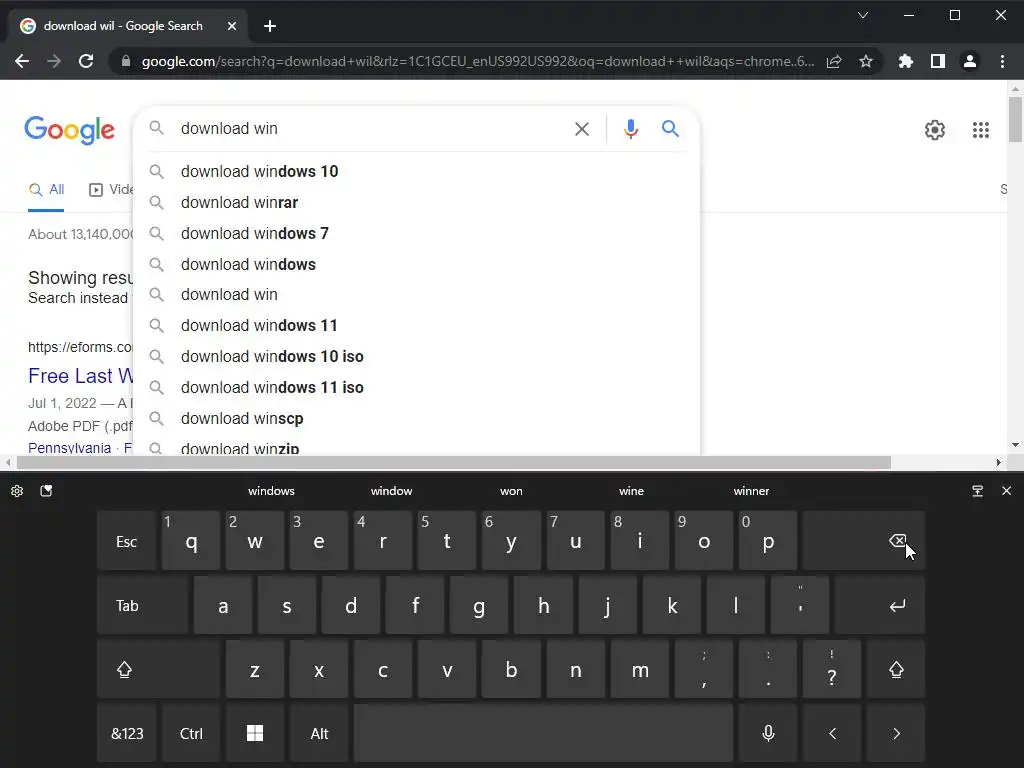The image size is (1024, 768).
Task: Select suggestion "download windows 11"
Action: [416, 325]
